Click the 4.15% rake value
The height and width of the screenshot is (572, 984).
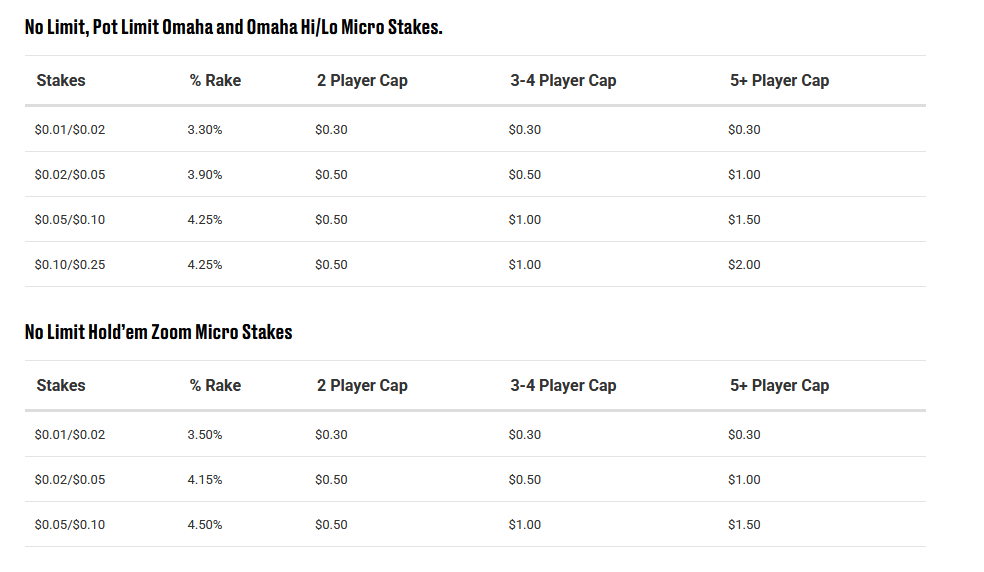click(204, 480)
